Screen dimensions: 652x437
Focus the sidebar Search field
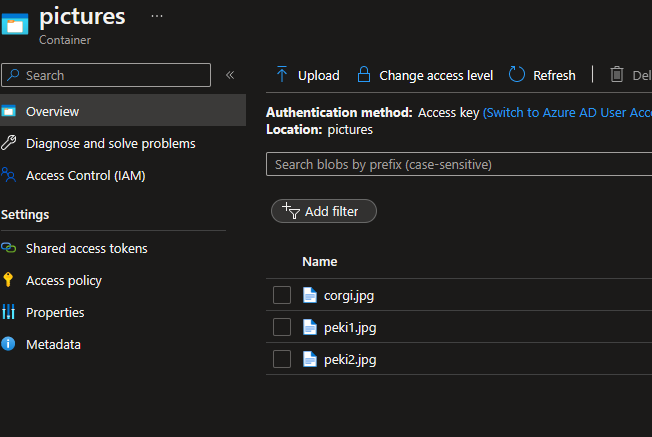click(x=106, y=75)
